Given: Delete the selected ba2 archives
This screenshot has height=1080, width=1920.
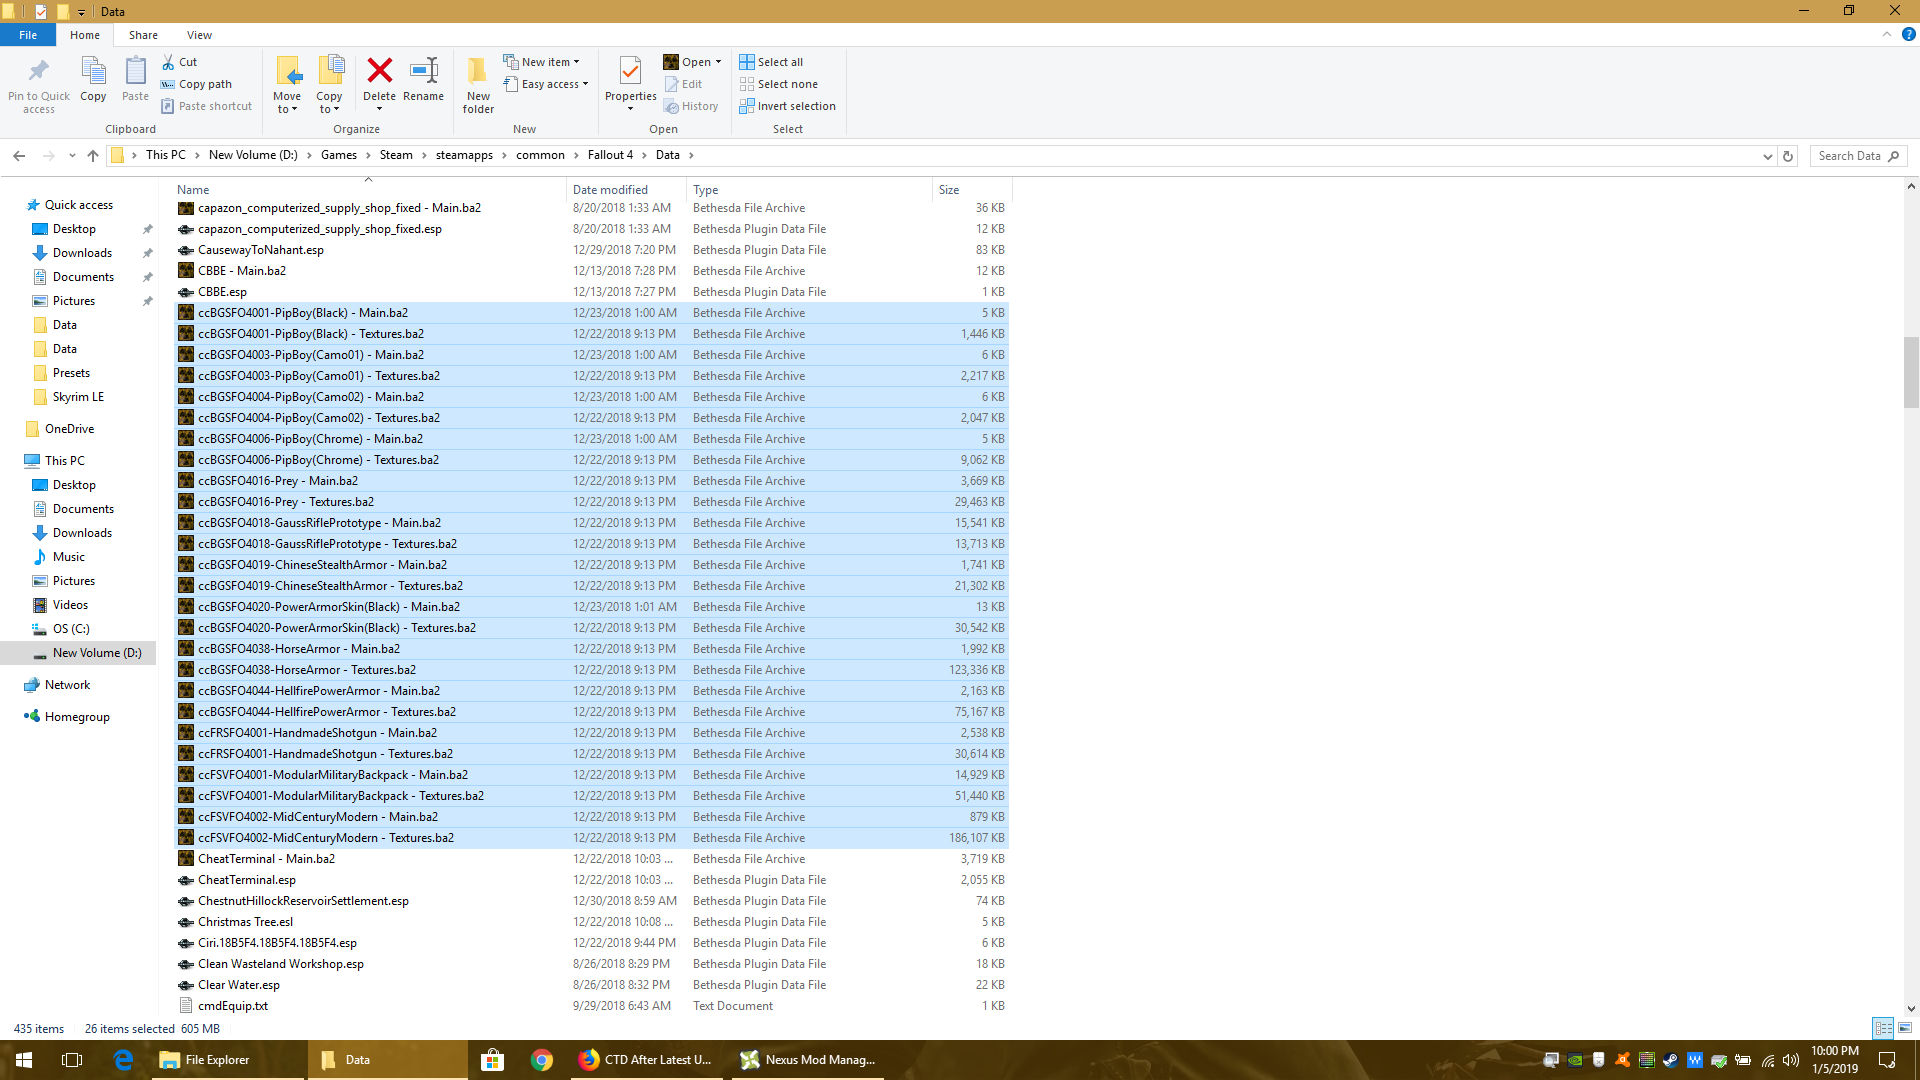Looking at the screenshot, I should [380, 80].
